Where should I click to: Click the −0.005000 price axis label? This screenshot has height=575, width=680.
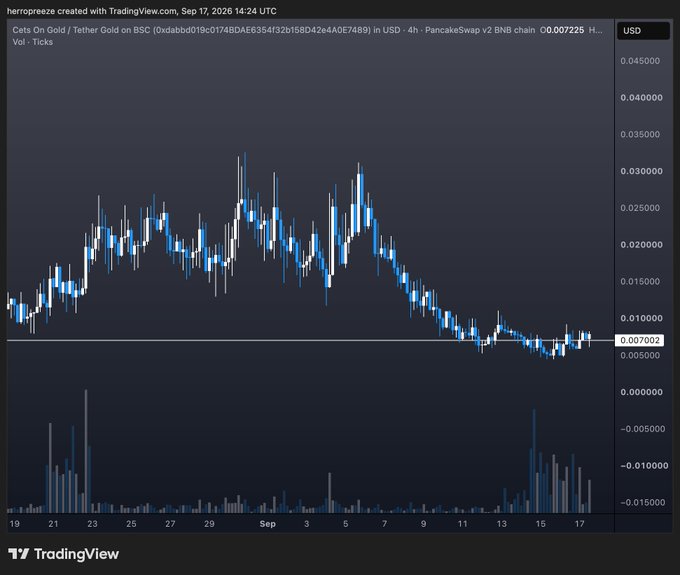(x=643, y=429)
